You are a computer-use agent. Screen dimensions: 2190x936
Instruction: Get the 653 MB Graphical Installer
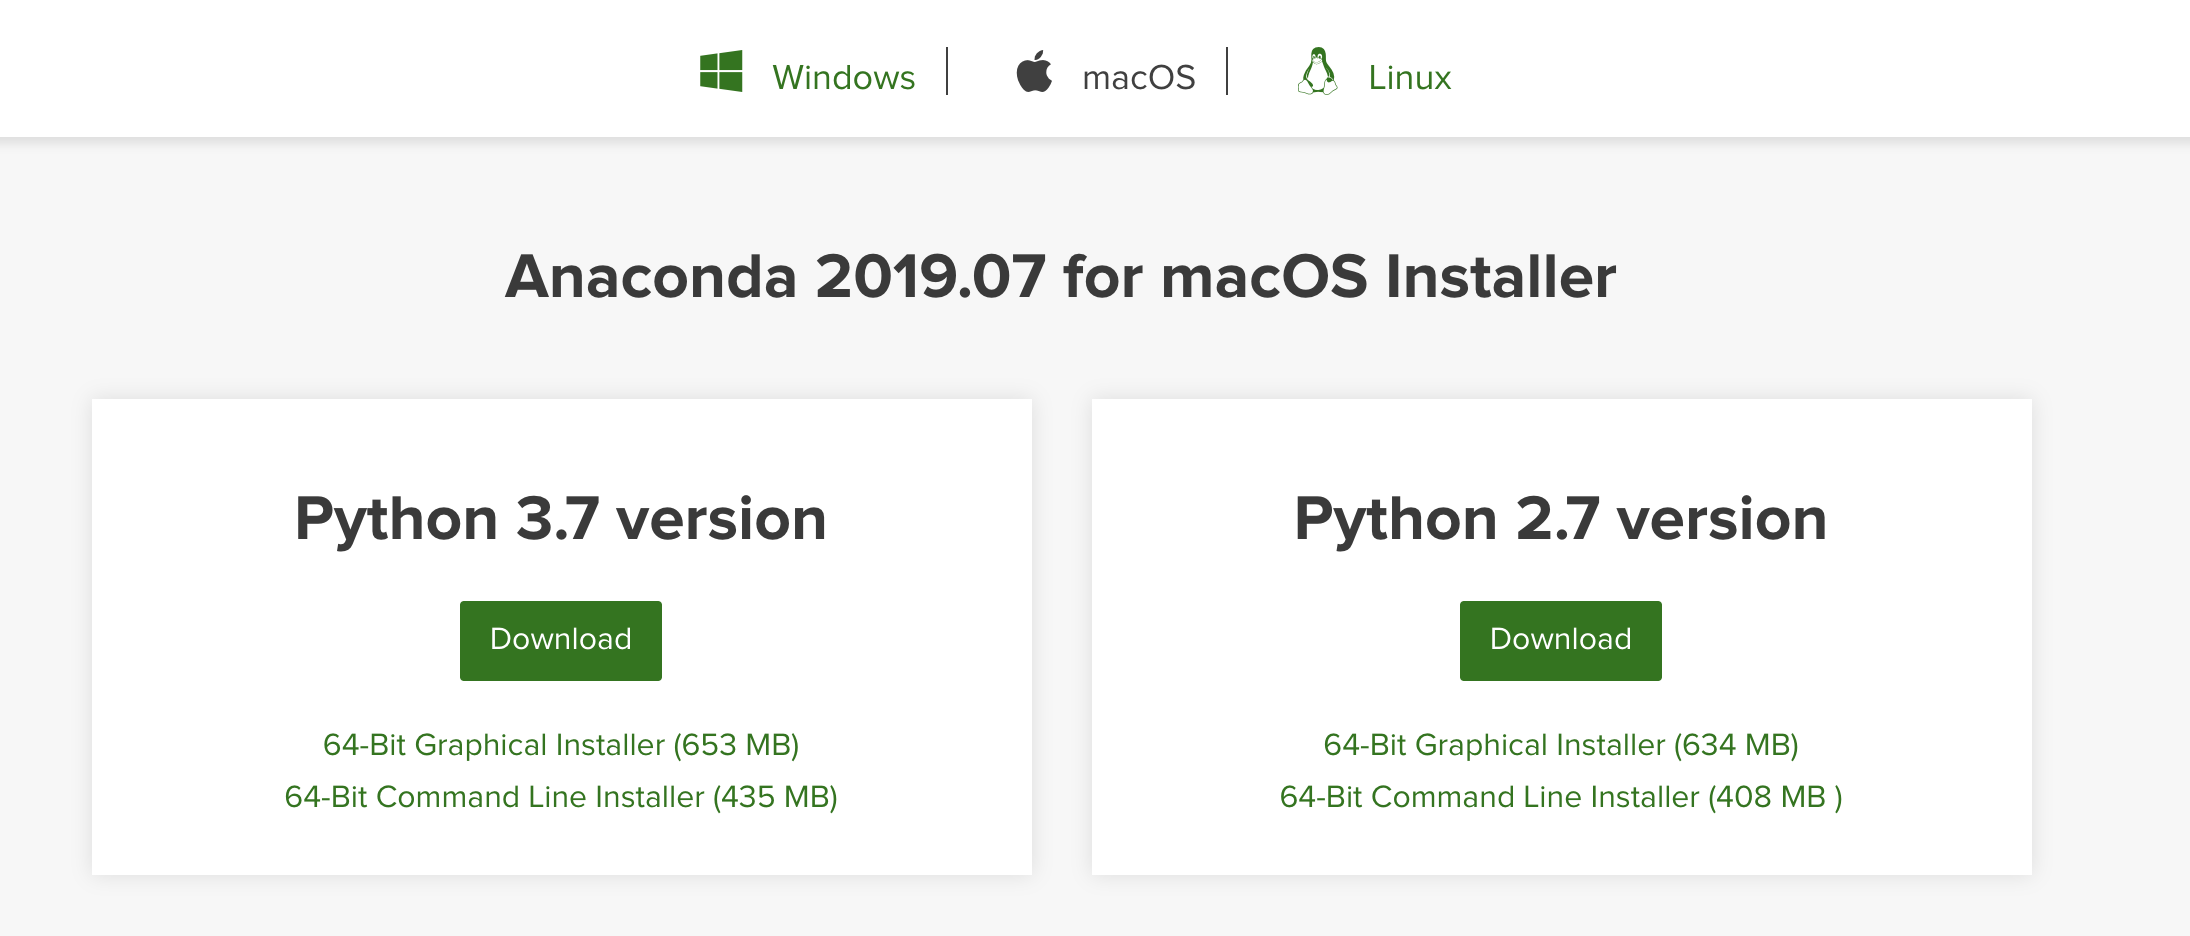(x=561, y=745)
